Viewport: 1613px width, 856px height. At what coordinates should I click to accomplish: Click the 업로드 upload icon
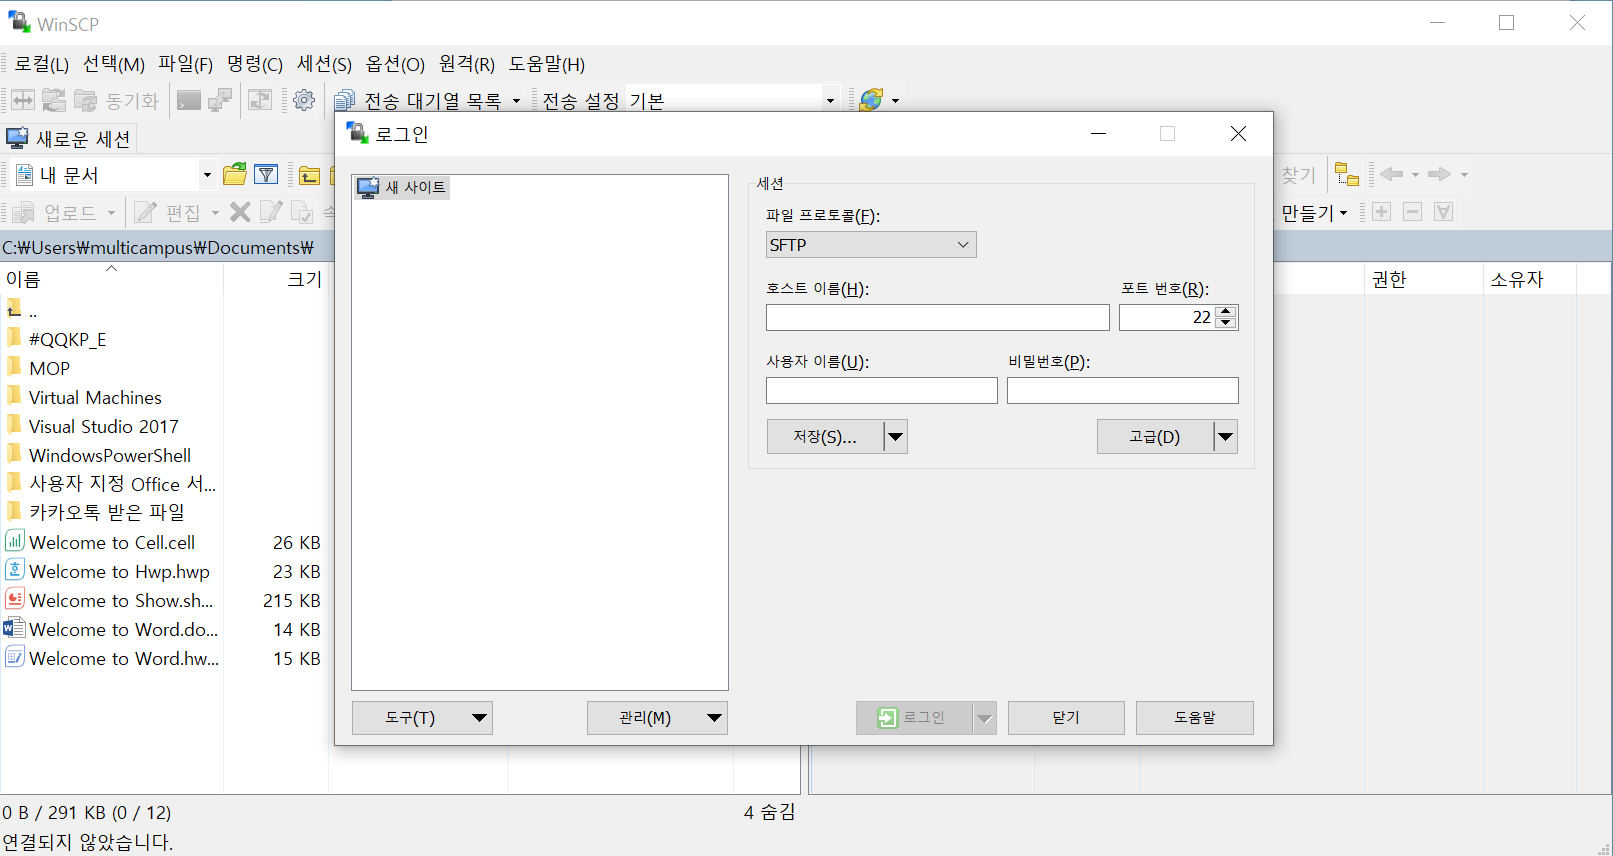(23, 212)
